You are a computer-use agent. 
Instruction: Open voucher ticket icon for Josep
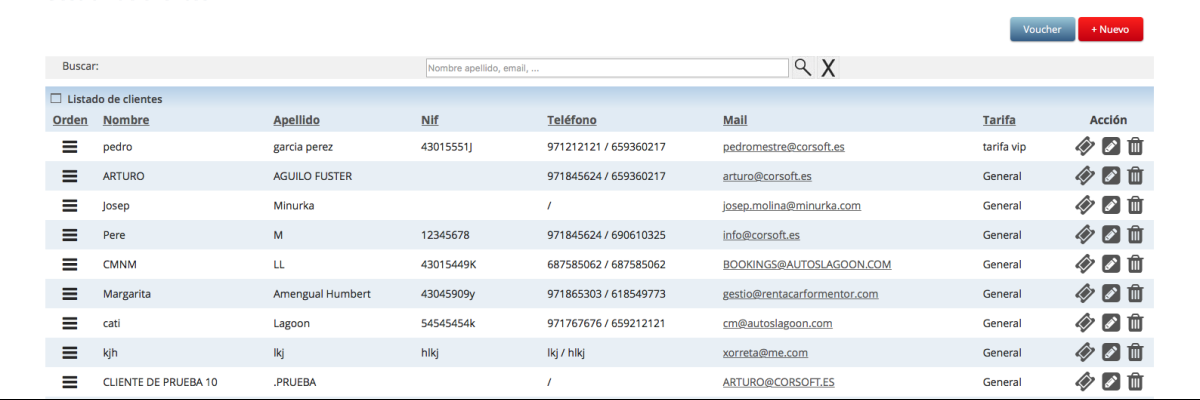[x=1084, y=205]
